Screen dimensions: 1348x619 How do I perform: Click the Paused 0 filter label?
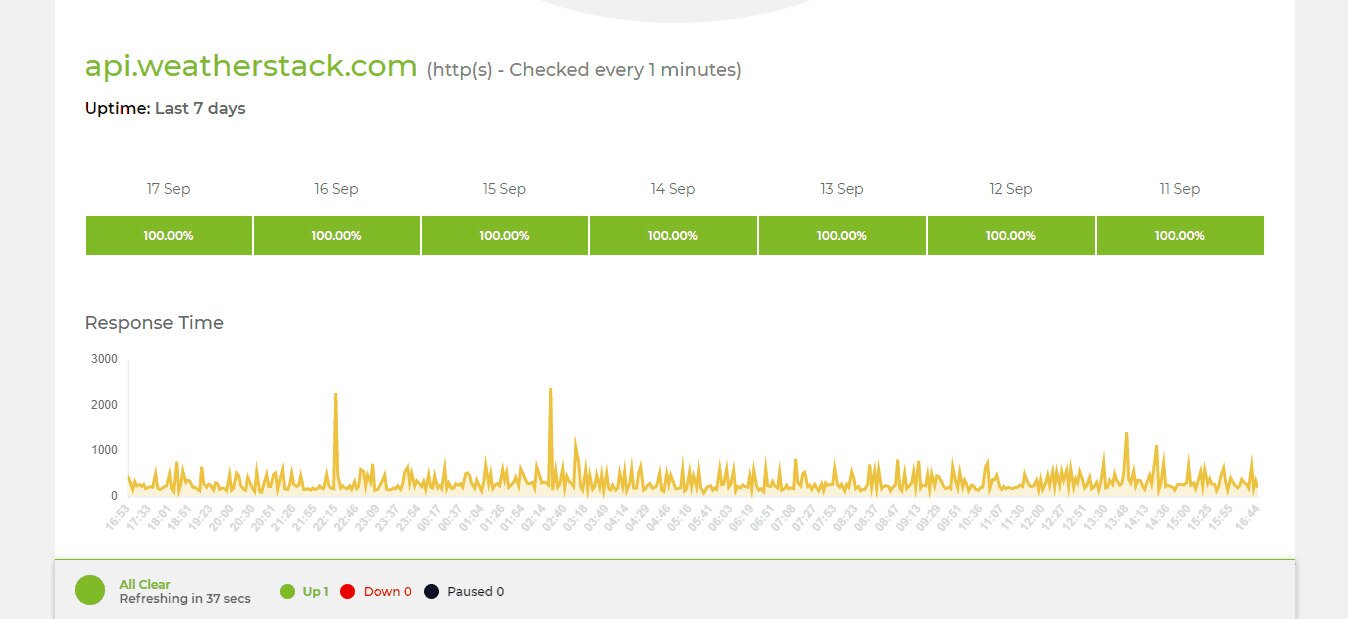click(475, 592)
